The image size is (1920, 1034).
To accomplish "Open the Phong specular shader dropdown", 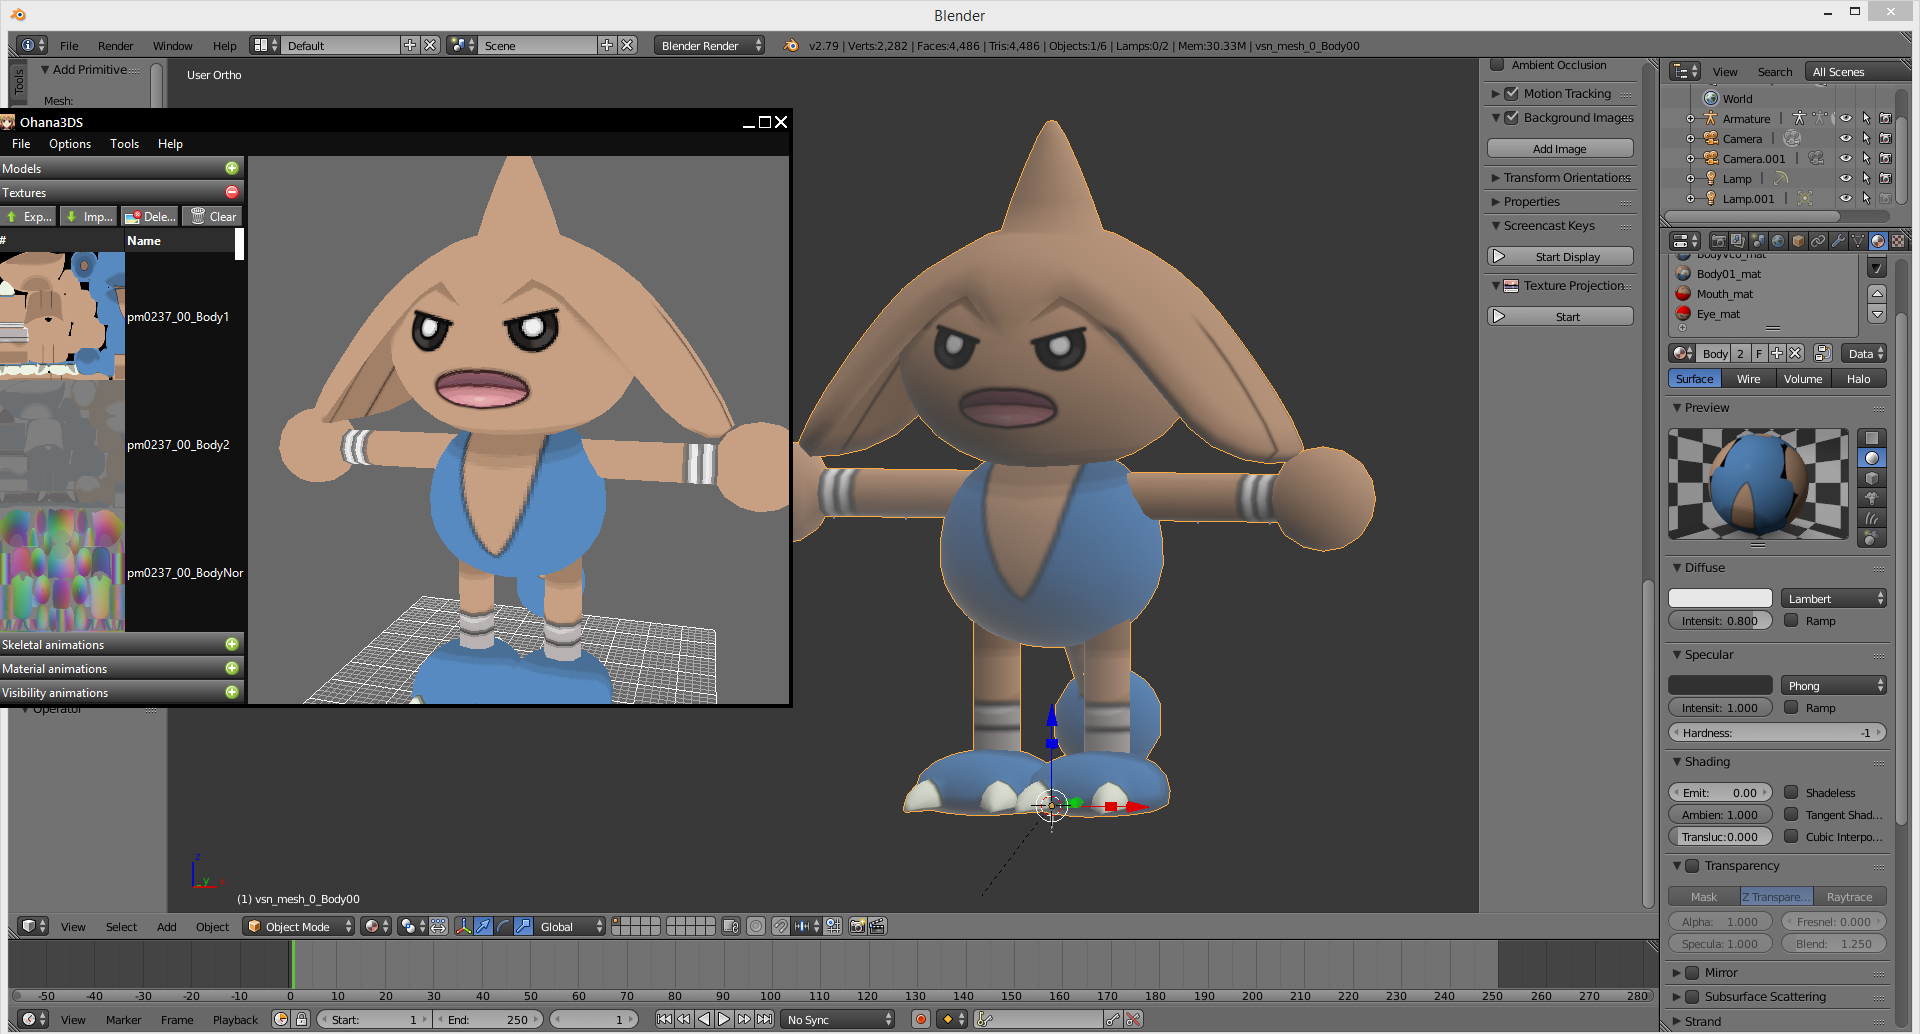I will [x=1833, y=685].
